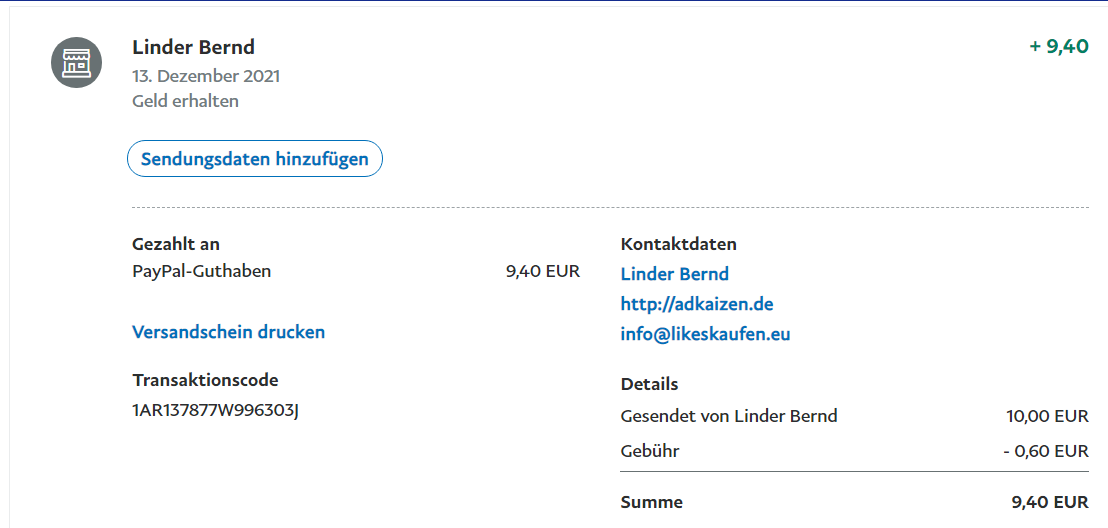1108x528 pixels.
Task: Open the http://adkaizen.de website link
Action: tap(697, 304)
